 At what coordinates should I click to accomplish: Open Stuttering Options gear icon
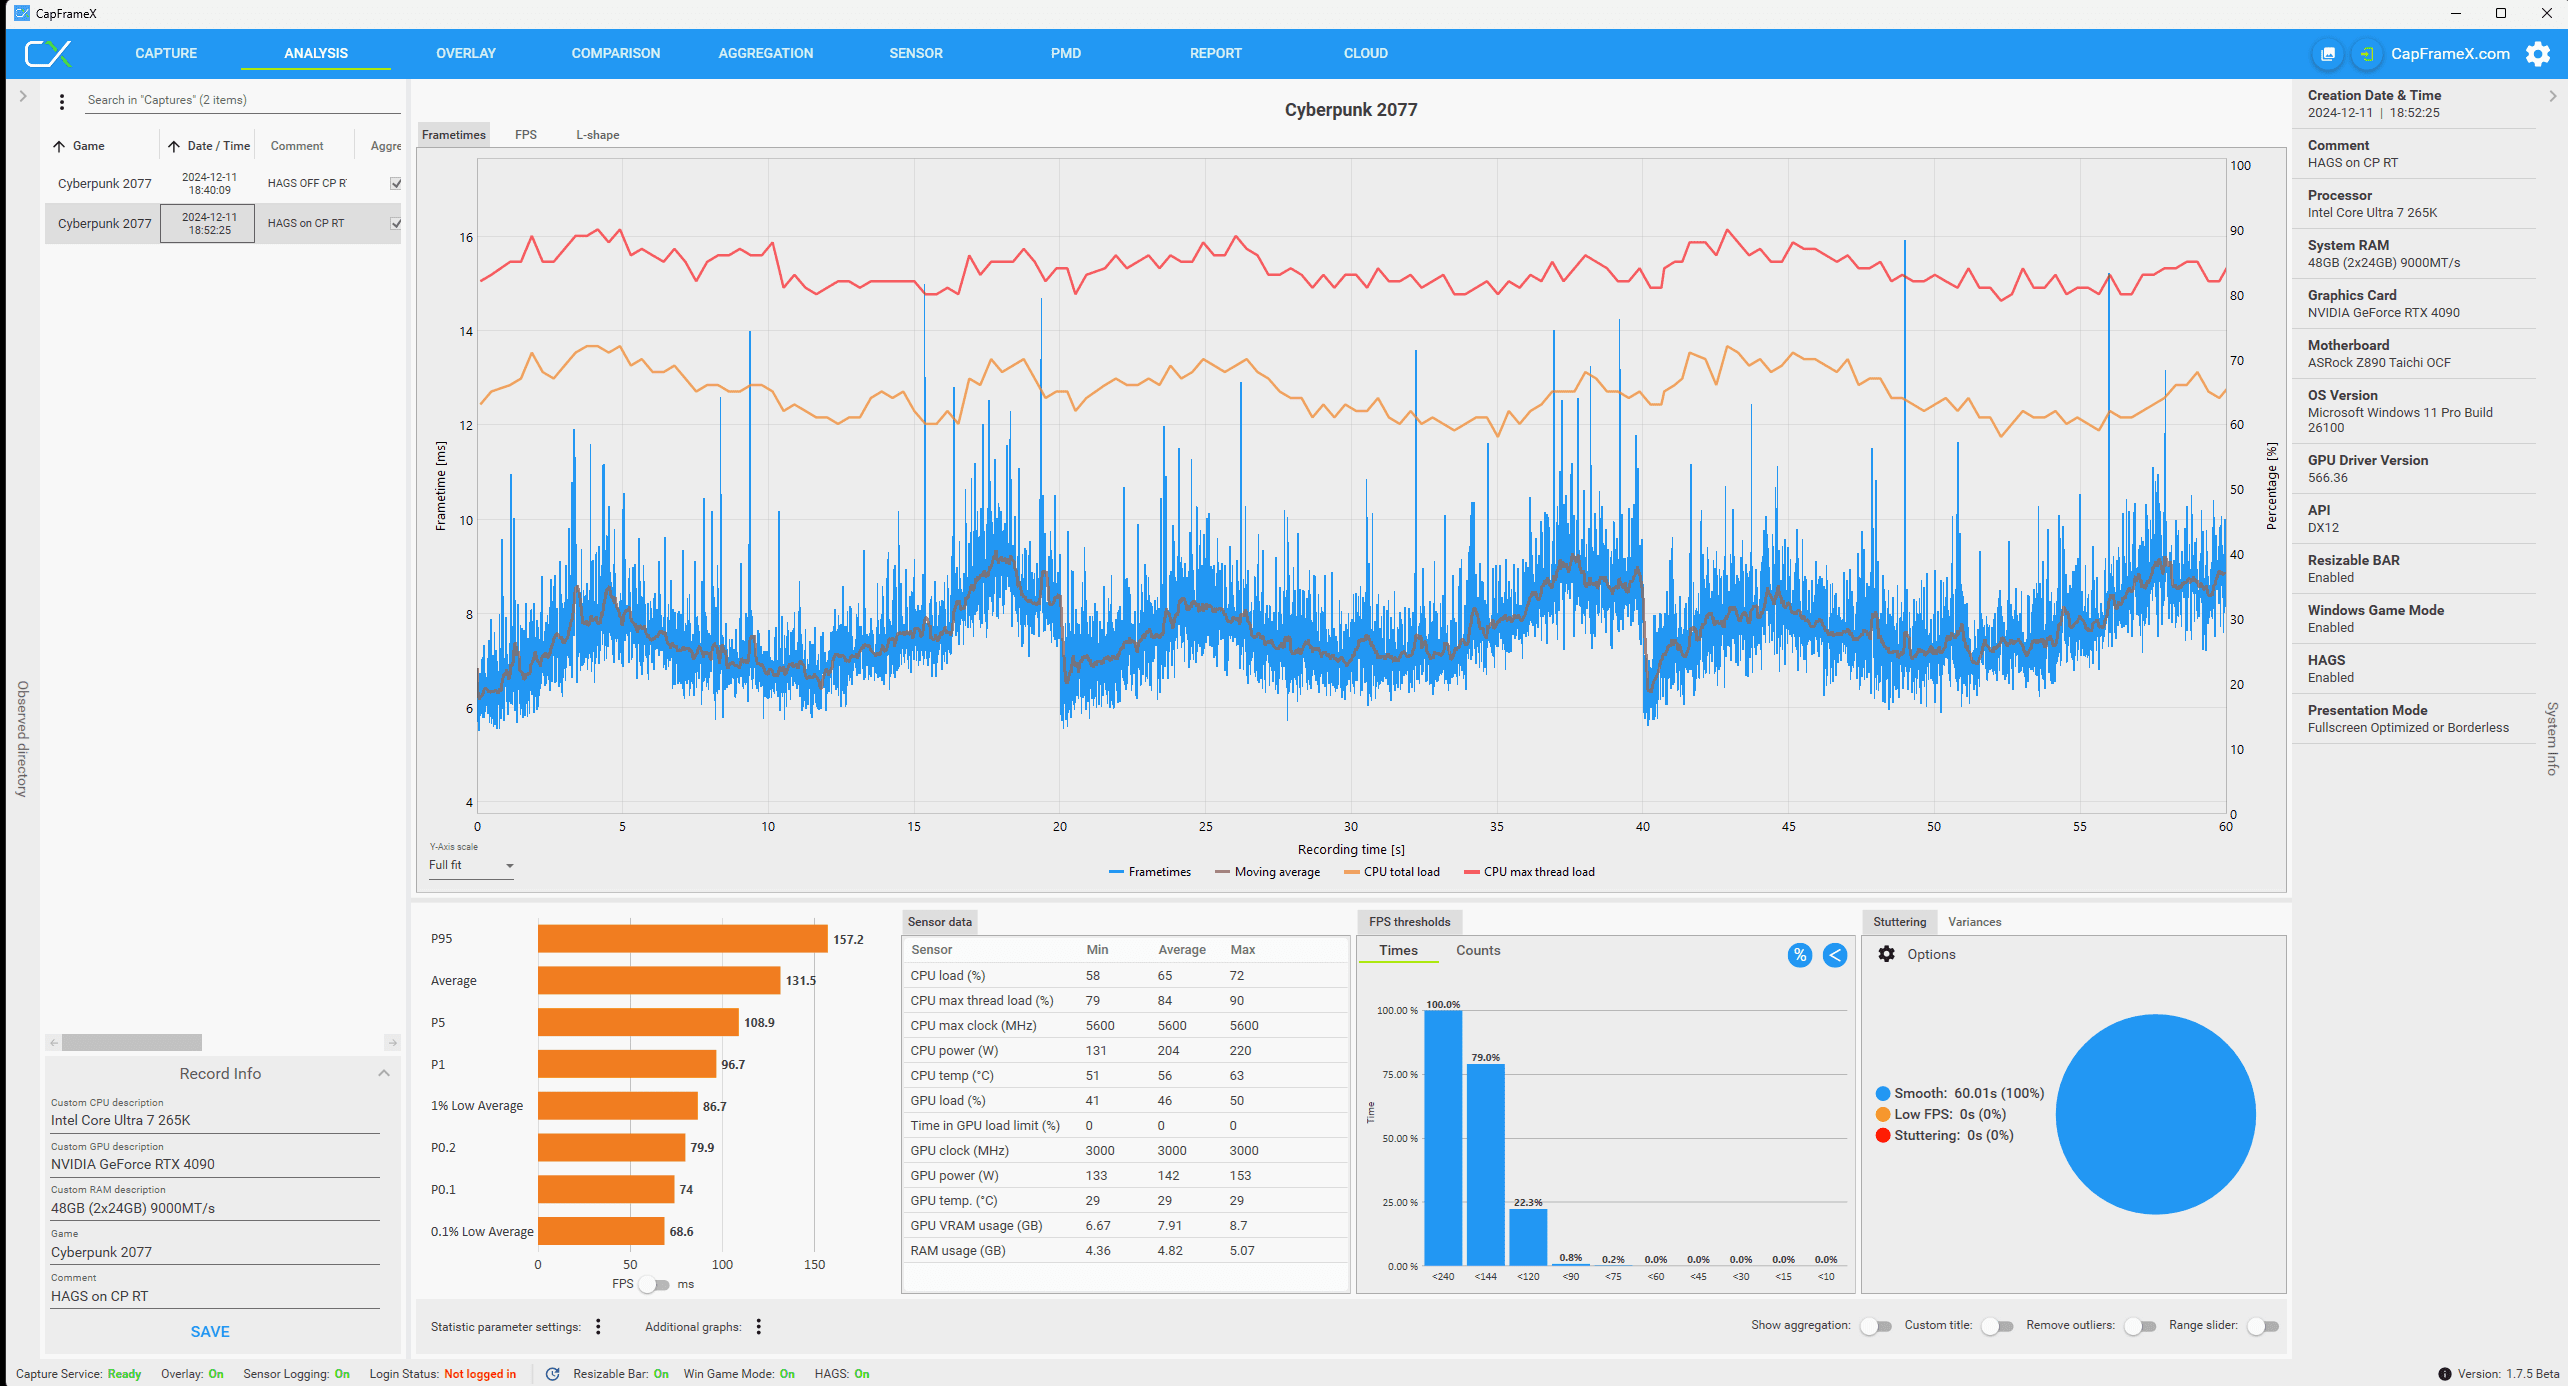(x=1886, y=954)
